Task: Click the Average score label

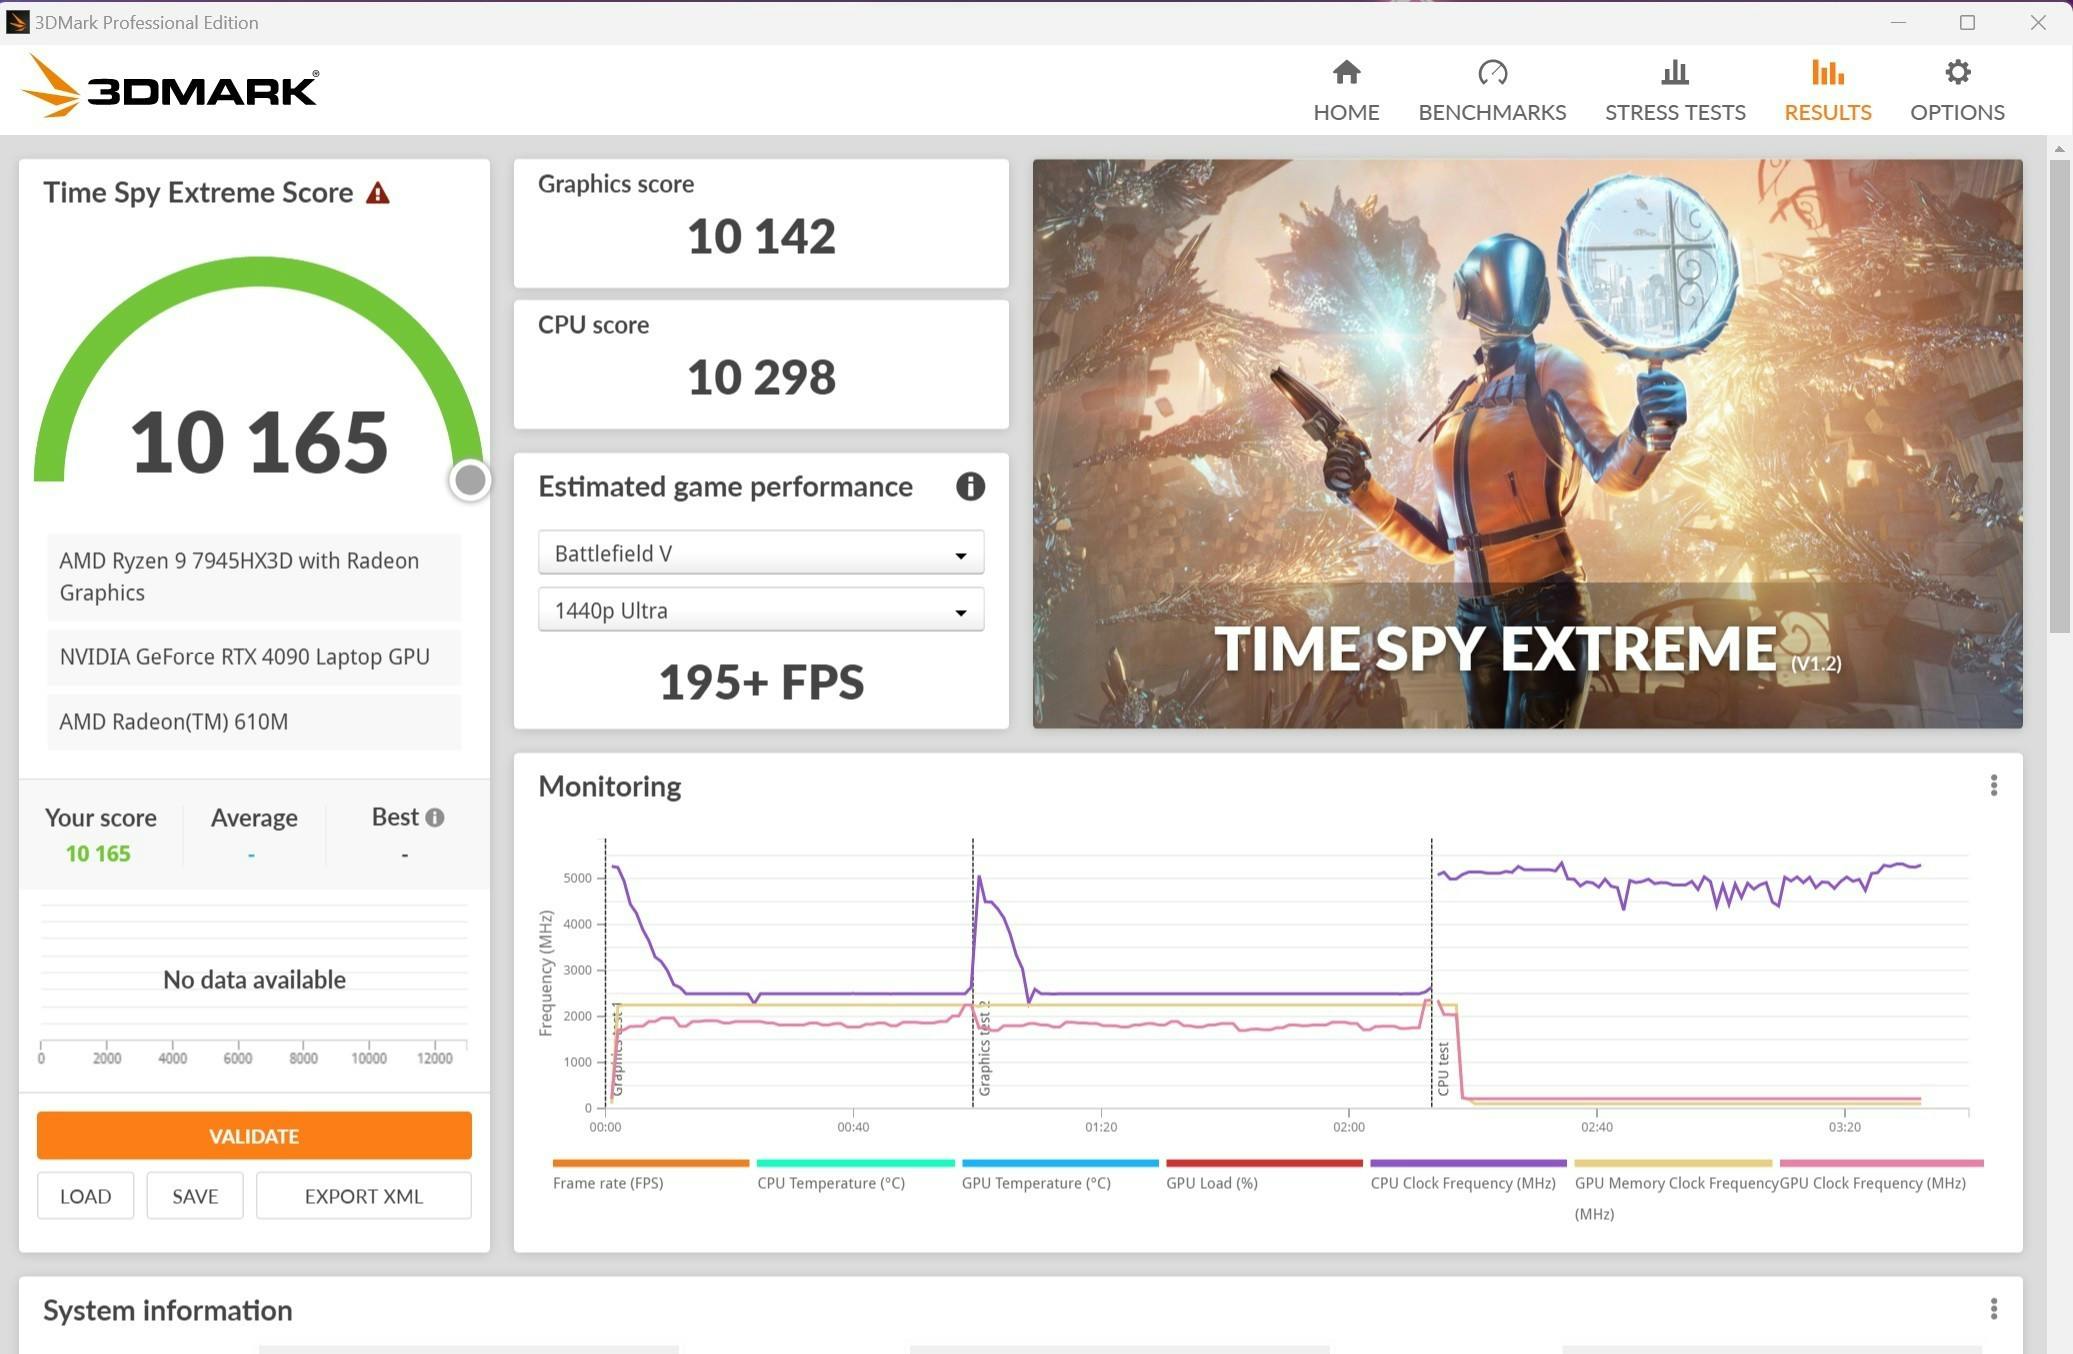Action: coord(254,817)
